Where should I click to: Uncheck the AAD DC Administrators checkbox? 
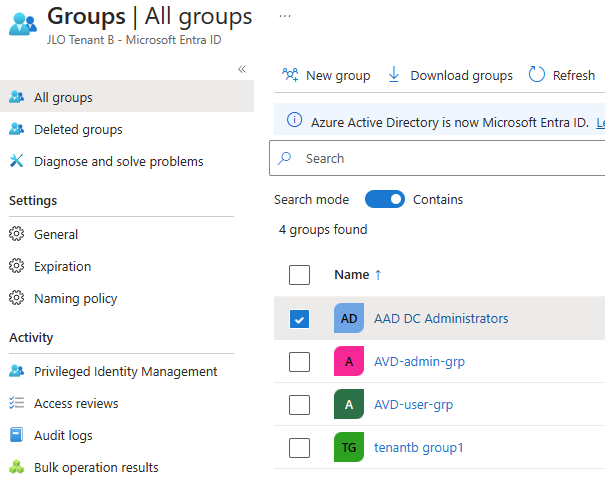pyautogui.click(x=299, y=319)
